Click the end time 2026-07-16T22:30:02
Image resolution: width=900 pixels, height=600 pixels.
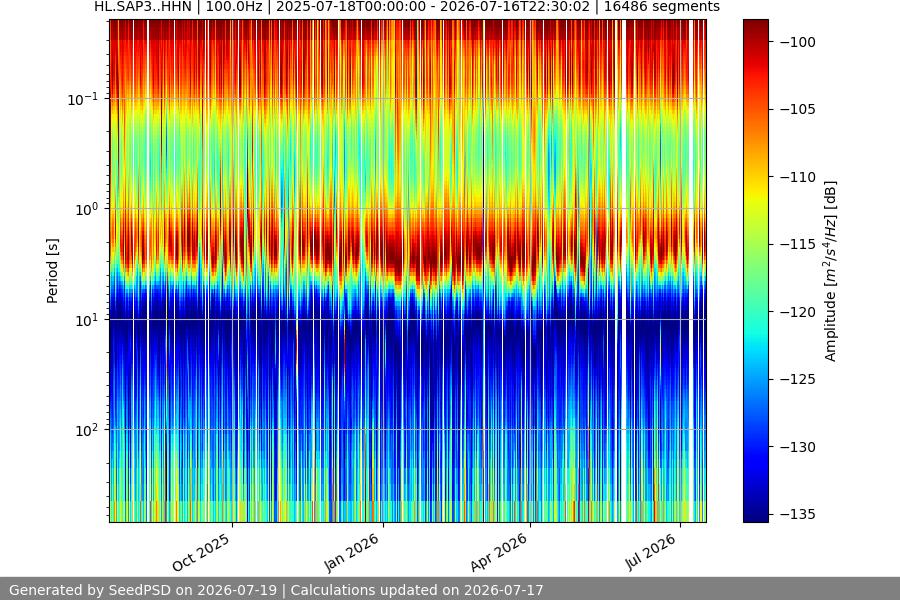click(515, 7)
